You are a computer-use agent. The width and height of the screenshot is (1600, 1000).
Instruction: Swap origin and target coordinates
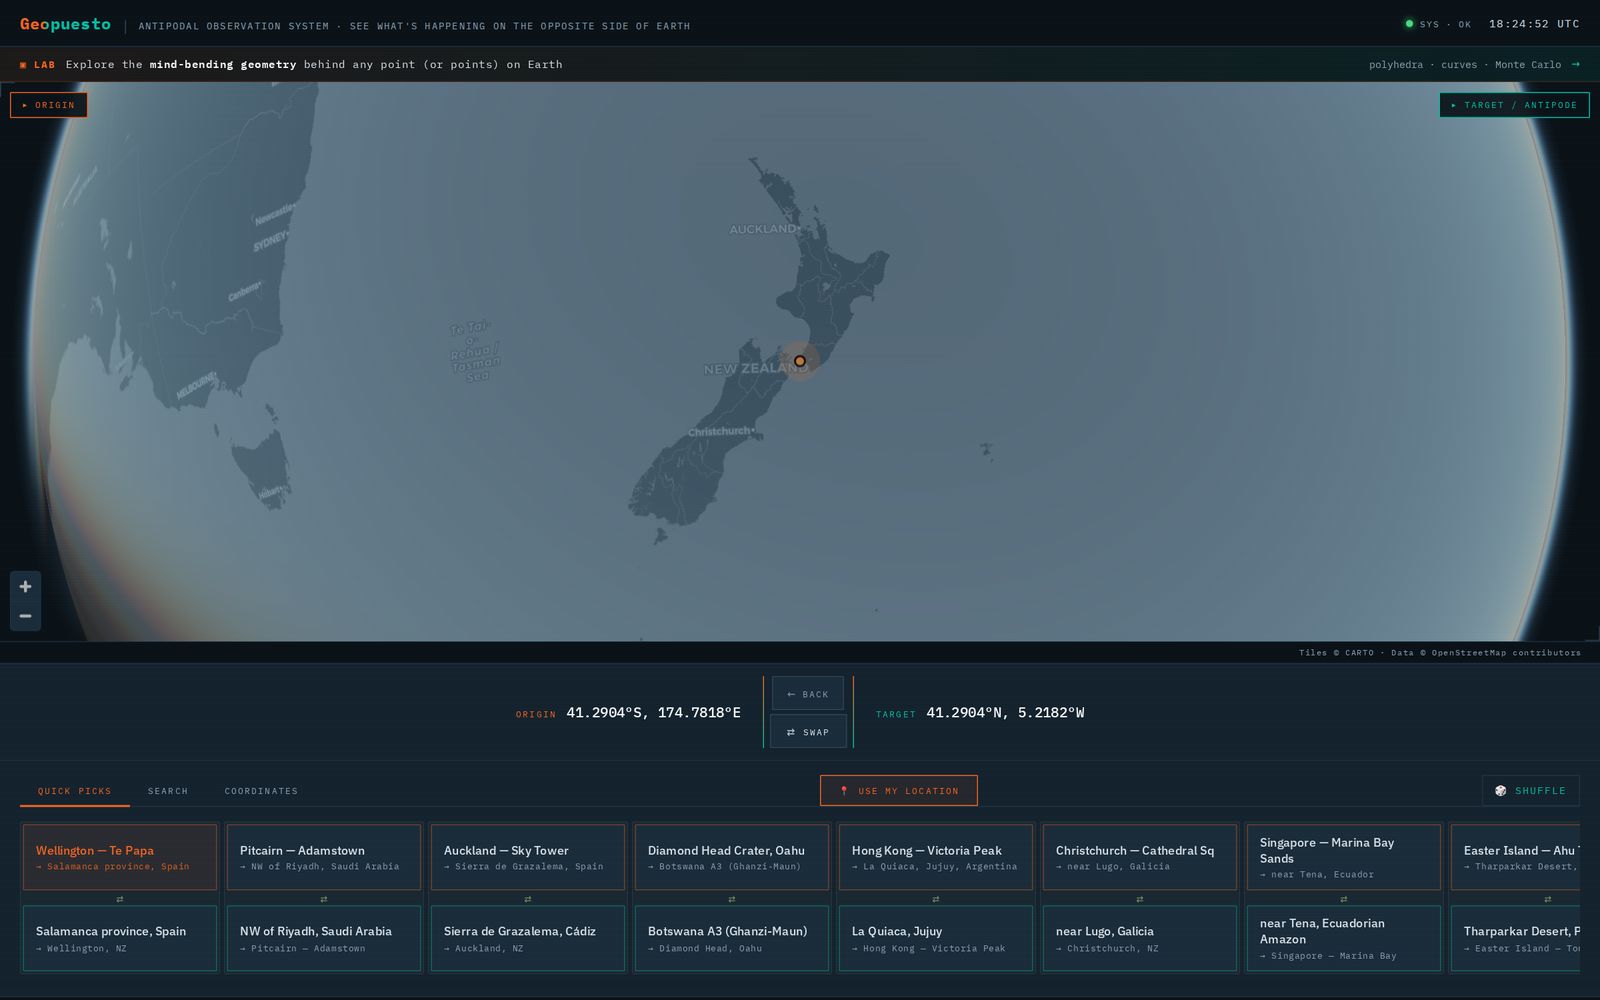pos(808,732)
